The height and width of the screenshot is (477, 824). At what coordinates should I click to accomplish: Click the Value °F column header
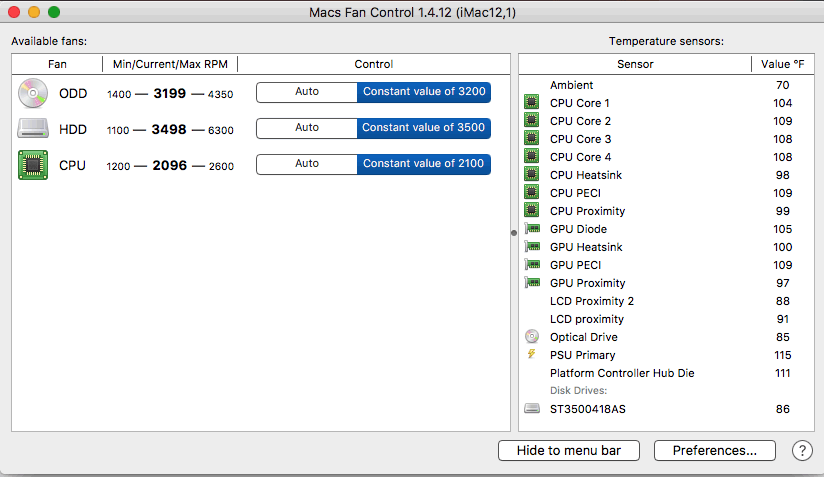782,64
